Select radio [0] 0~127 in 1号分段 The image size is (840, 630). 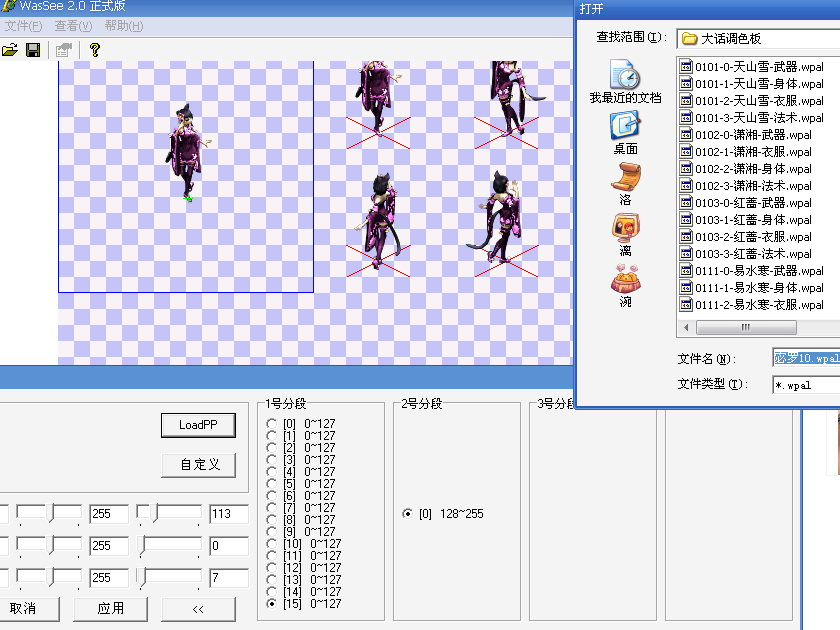tap(272, 424)
